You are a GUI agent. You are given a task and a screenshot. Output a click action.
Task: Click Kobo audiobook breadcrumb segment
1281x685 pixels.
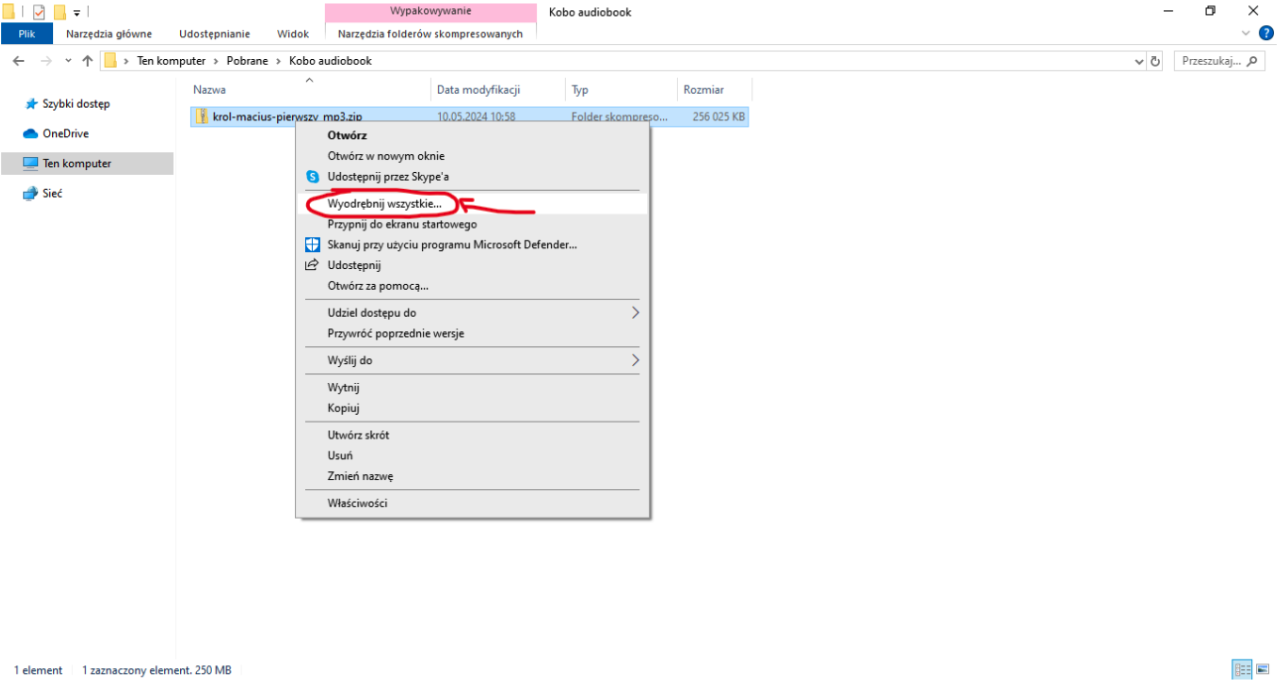[x=330, y=61]
